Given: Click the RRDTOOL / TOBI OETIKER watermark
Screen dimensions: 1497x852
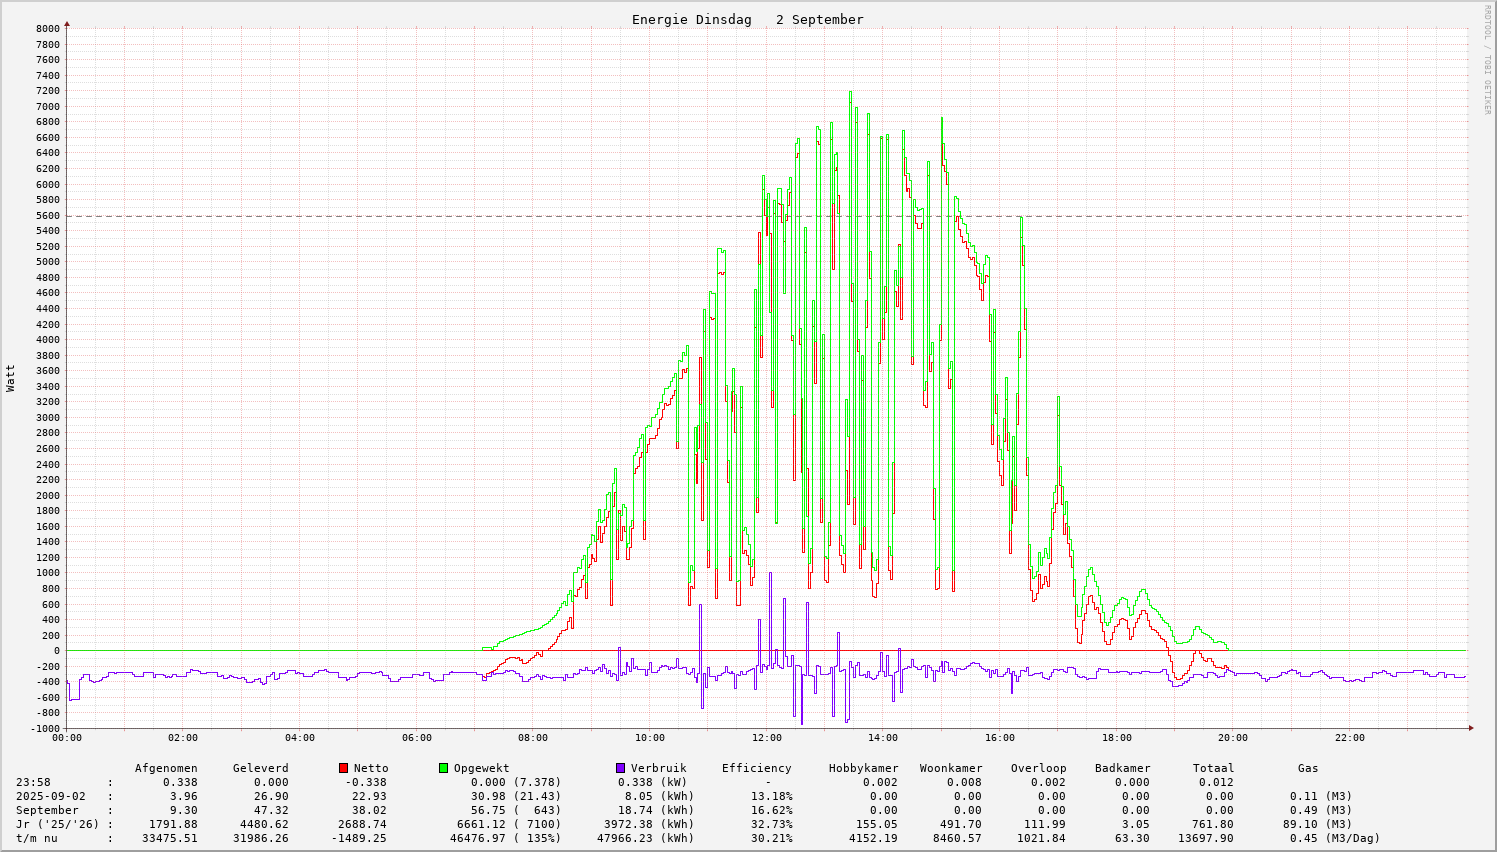Looking at the screenshot, I should pyautogui.click(x=1487, y=59).
